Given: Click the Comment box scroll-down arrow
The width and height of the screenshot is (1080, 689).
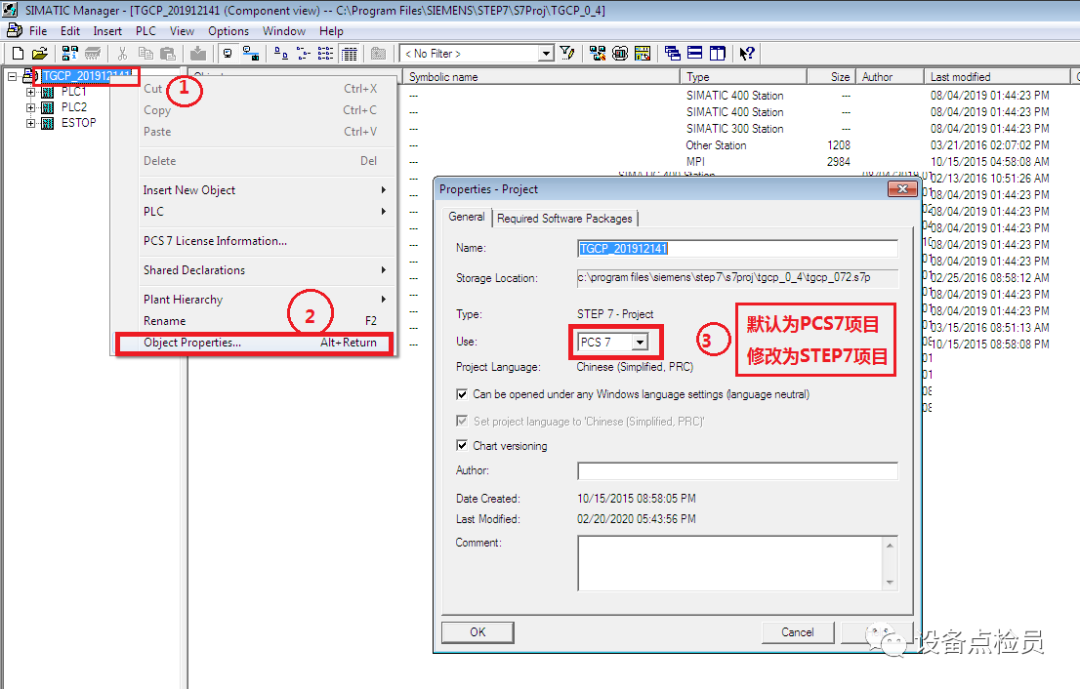Looking at the screenshot, I should coord(889,582).
